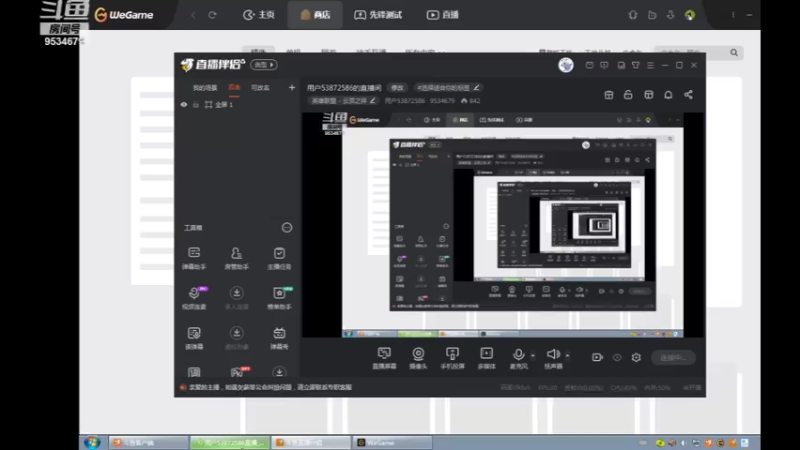Click the stream connecting button at bottom right

pos(673,358)
